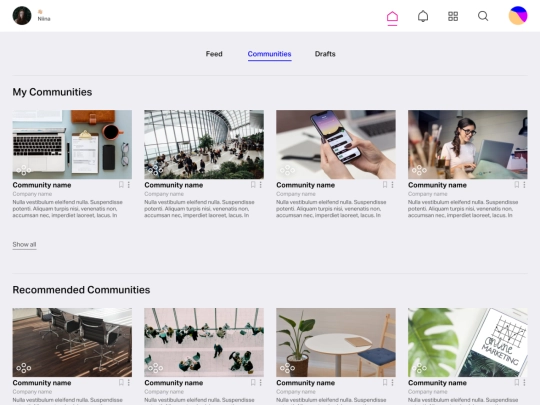Switch to the Feed tab
540x405 pixels.
pyautogui.click(x=214, y=54)
